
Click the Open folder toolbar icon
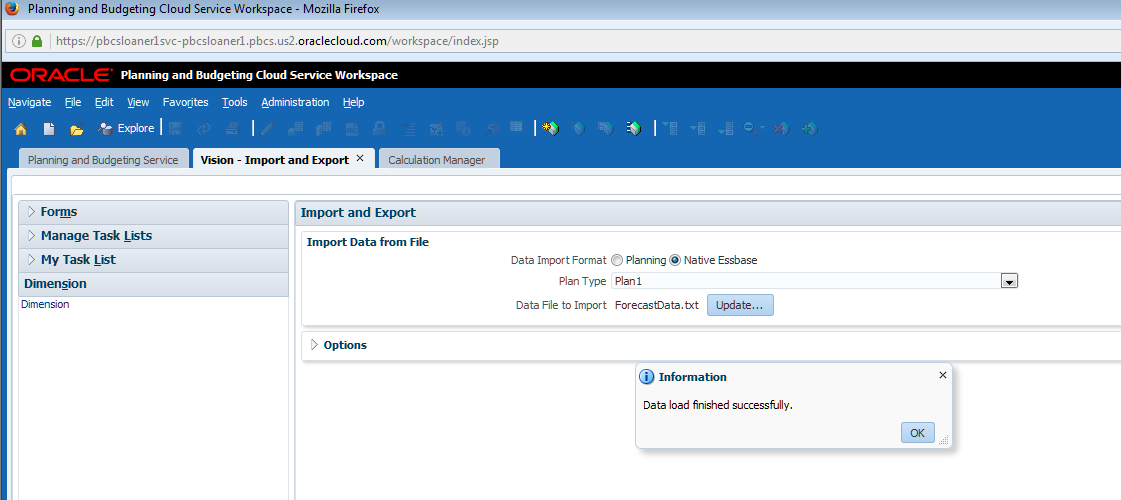(76, 129)
